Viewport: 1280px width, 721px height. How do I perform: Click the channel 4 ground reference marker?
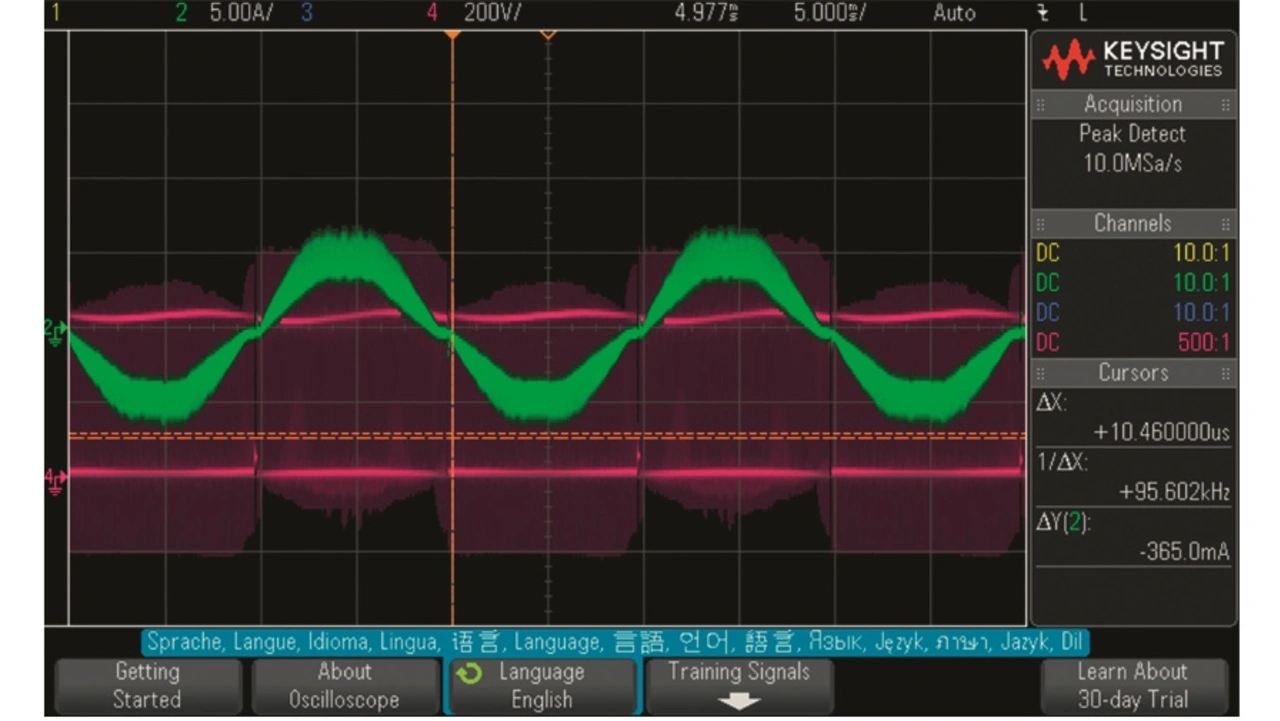pyautogui.click(x=54, y=476)
